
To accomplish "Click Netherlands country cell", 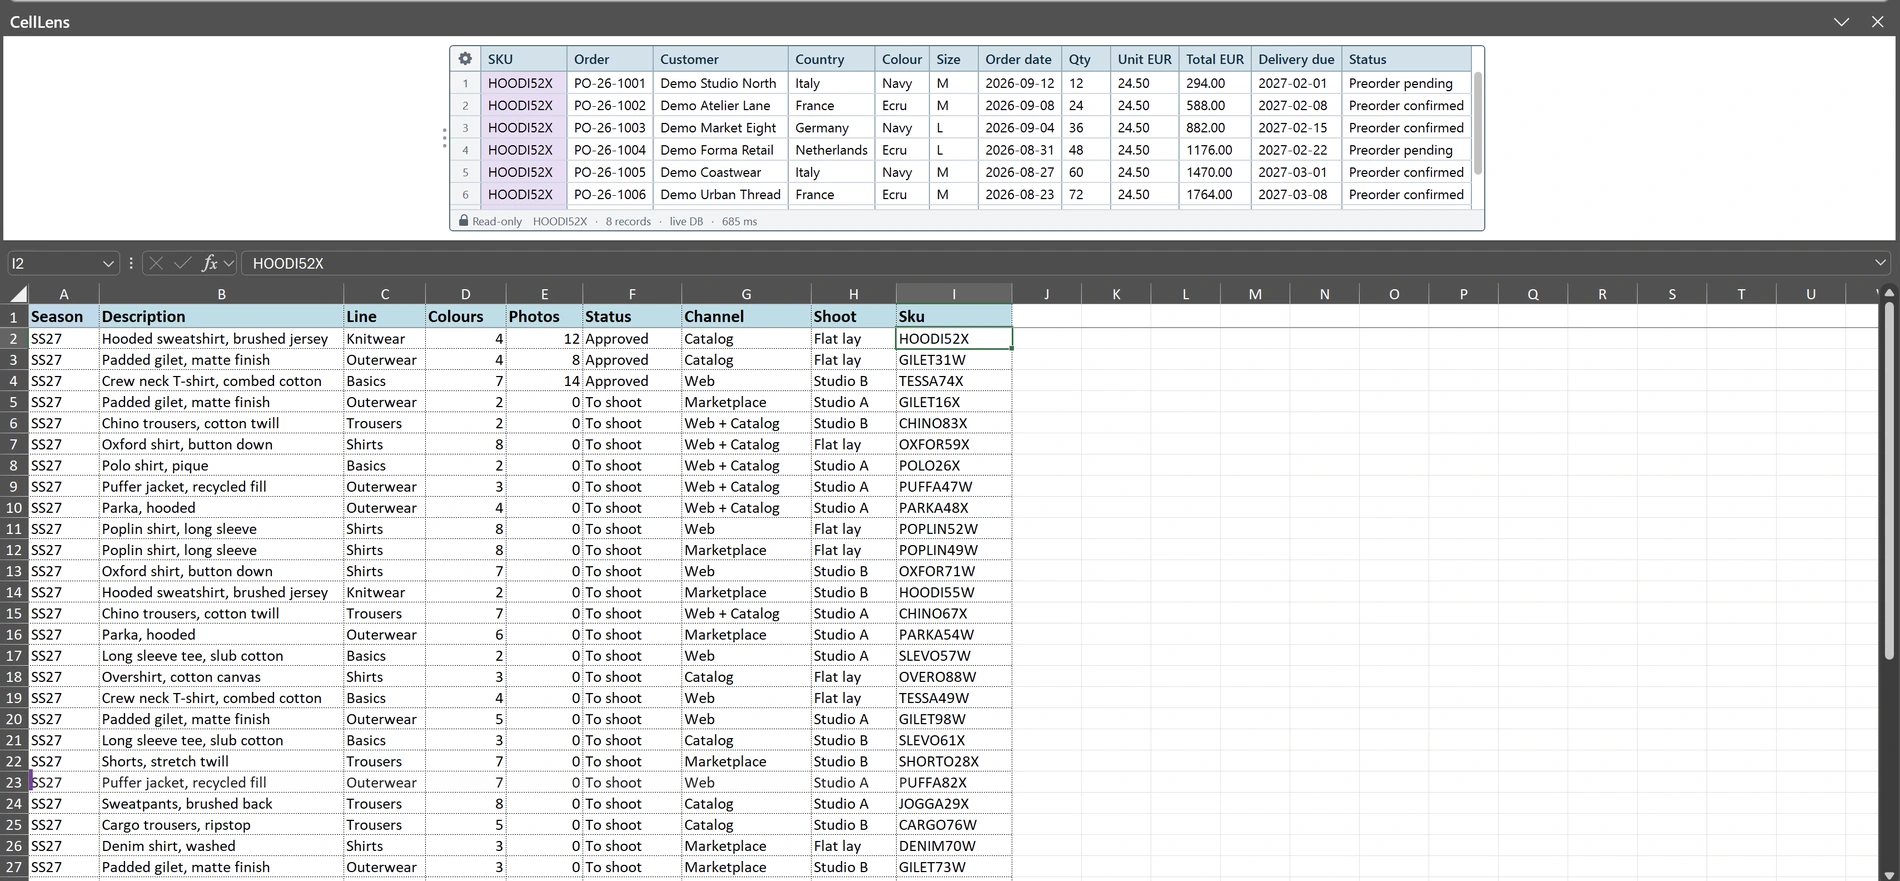I will click(831, 150).
